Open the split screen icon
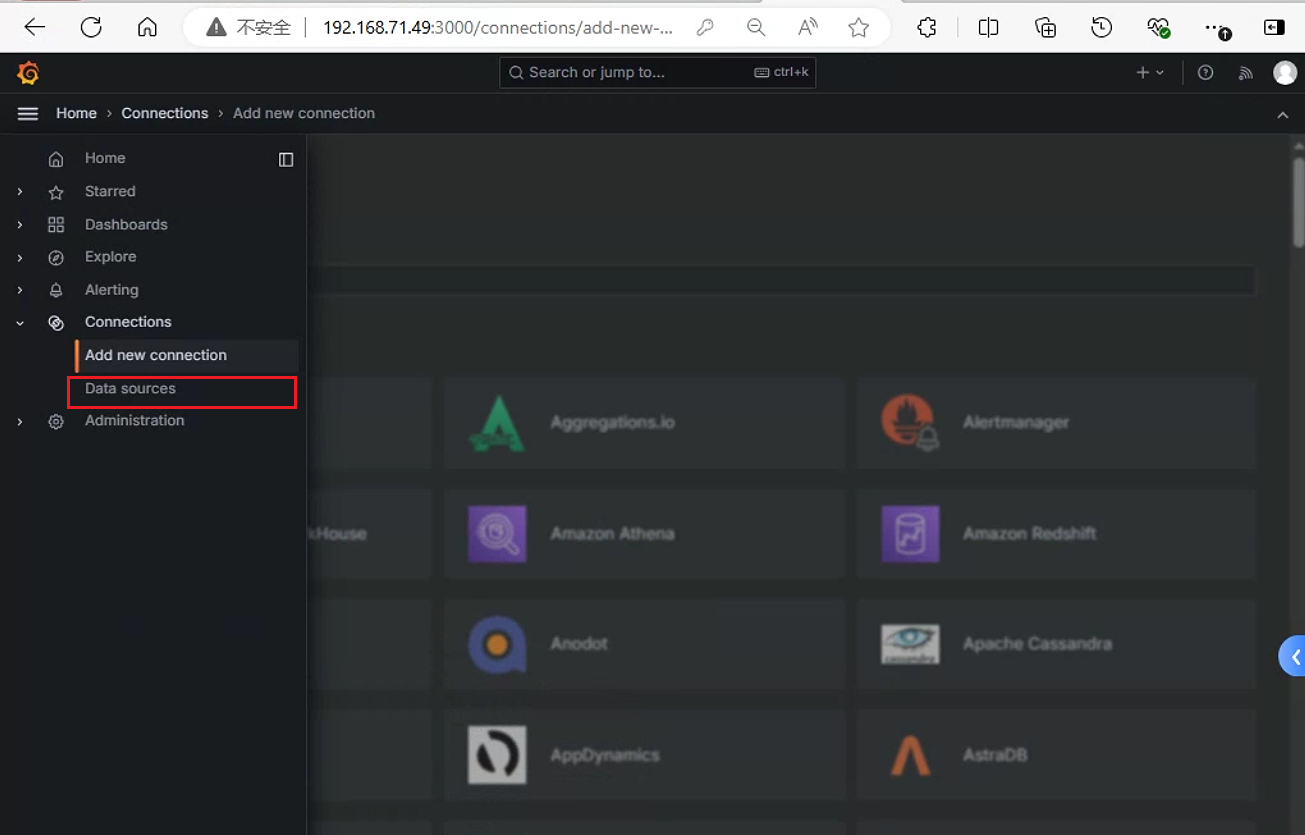The width and height of the screenshot is (1305, 835). click(x=988, y=28)
